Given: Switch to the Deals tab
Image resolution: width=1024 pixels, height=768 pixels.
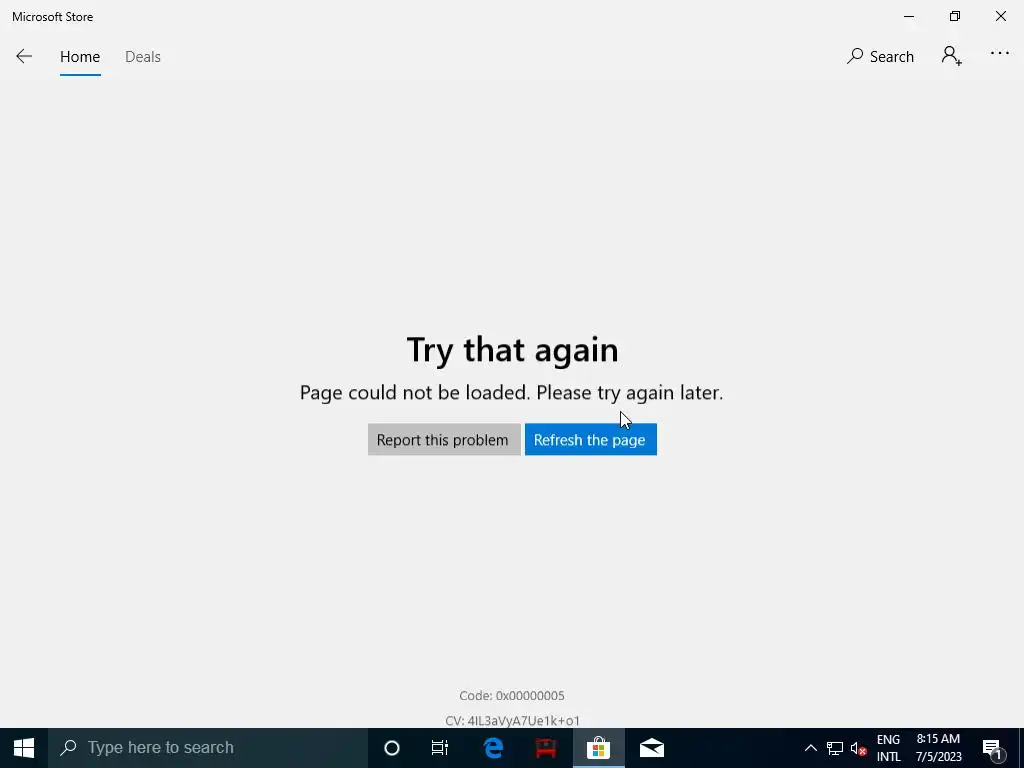Looking at the screenshot, I should (x=142, y=57).
